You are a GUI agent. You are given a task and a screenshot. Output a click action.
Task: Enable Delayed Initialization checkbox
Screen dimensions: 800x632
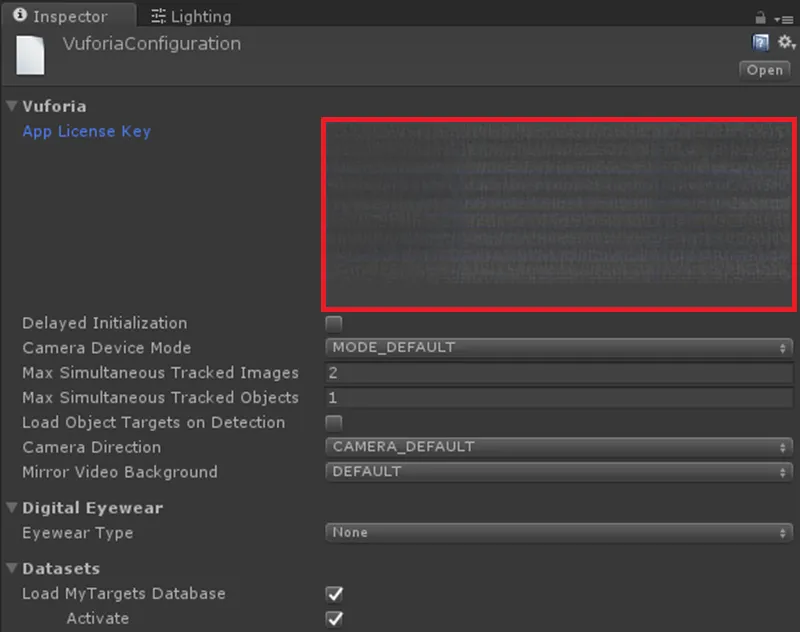click(334, 324)
